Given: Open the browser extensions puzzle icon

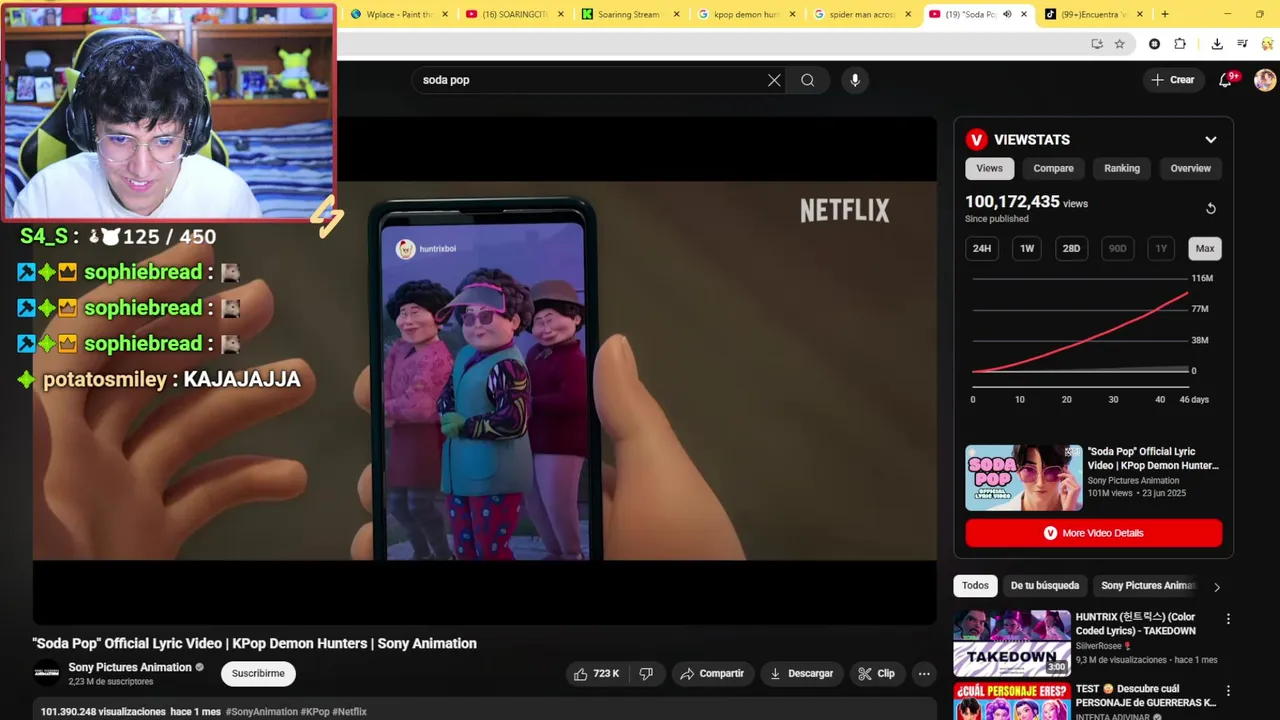Looking at the screenshot, I should 1180,44.
